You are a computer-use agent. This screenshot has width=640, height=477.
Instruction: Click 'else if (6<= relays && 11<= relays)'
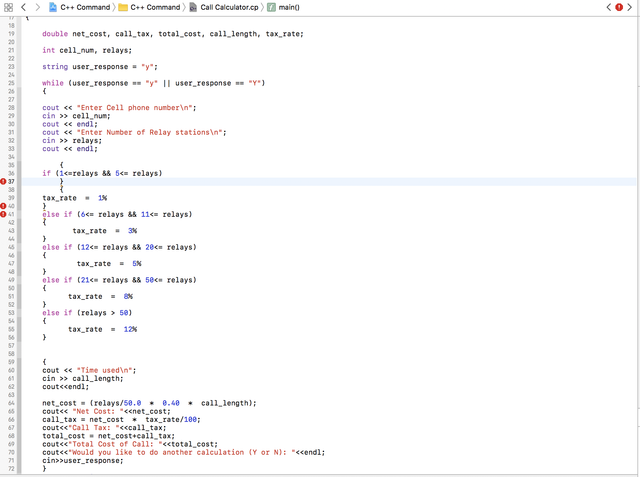[117, 214]
